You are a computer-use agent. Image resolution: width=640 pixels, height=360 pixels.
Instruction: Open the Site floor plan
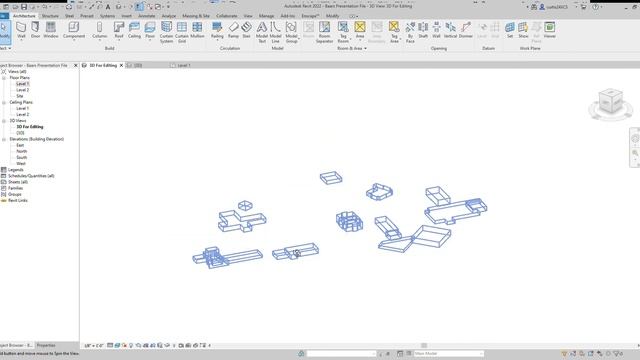pos(20,96)
